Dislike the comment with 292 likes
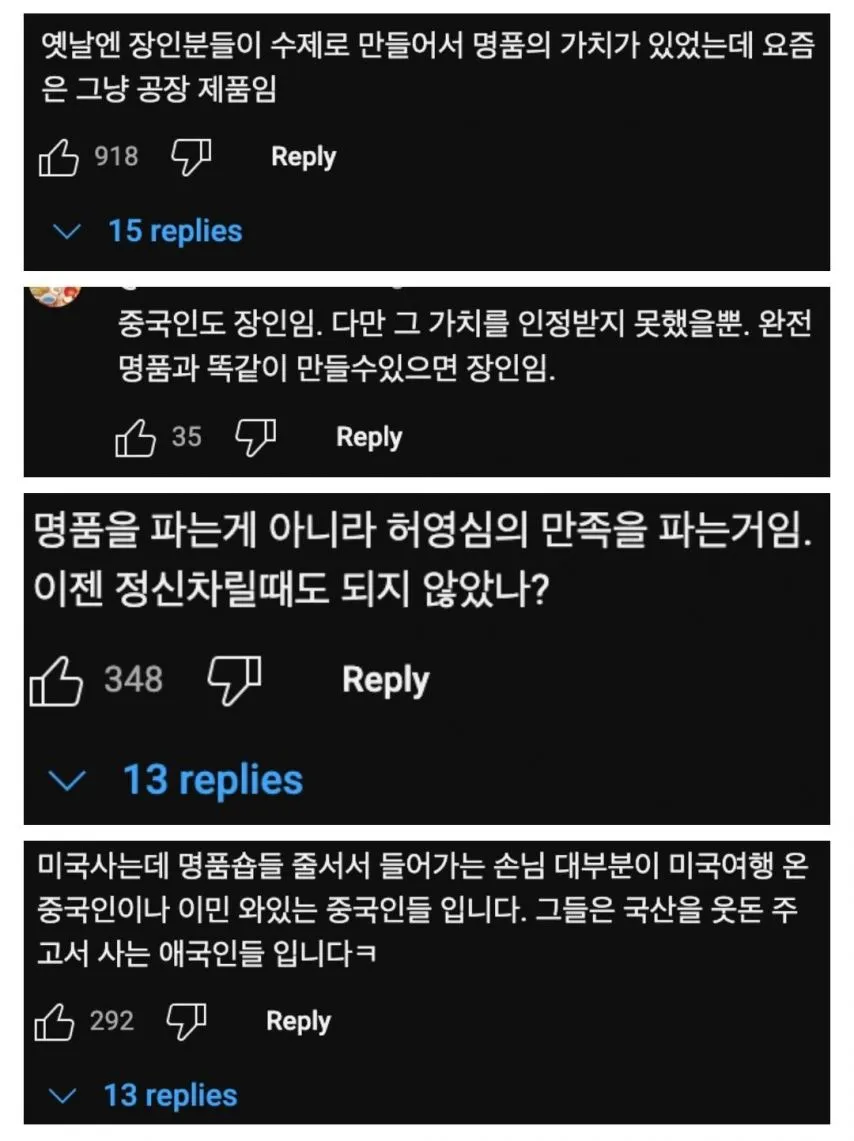The height and width of the screenshot is (1141, 854). point(187,1021)
